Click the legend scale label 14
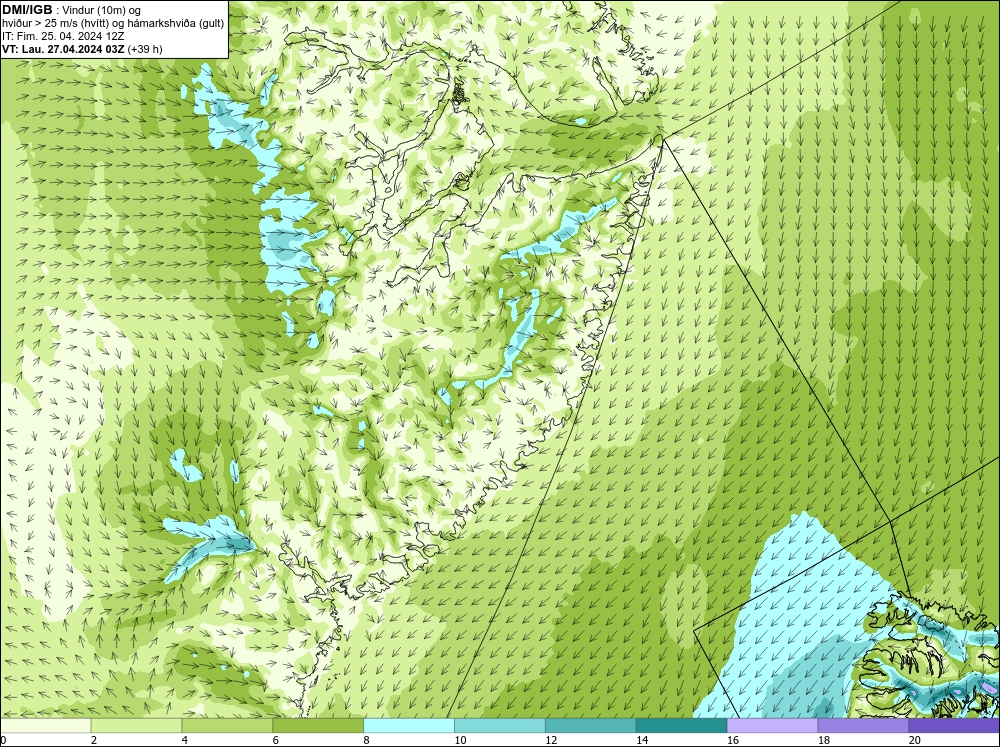Image resolution: width=1000 pixels, height=747 pixels. (x=642, y=740)
